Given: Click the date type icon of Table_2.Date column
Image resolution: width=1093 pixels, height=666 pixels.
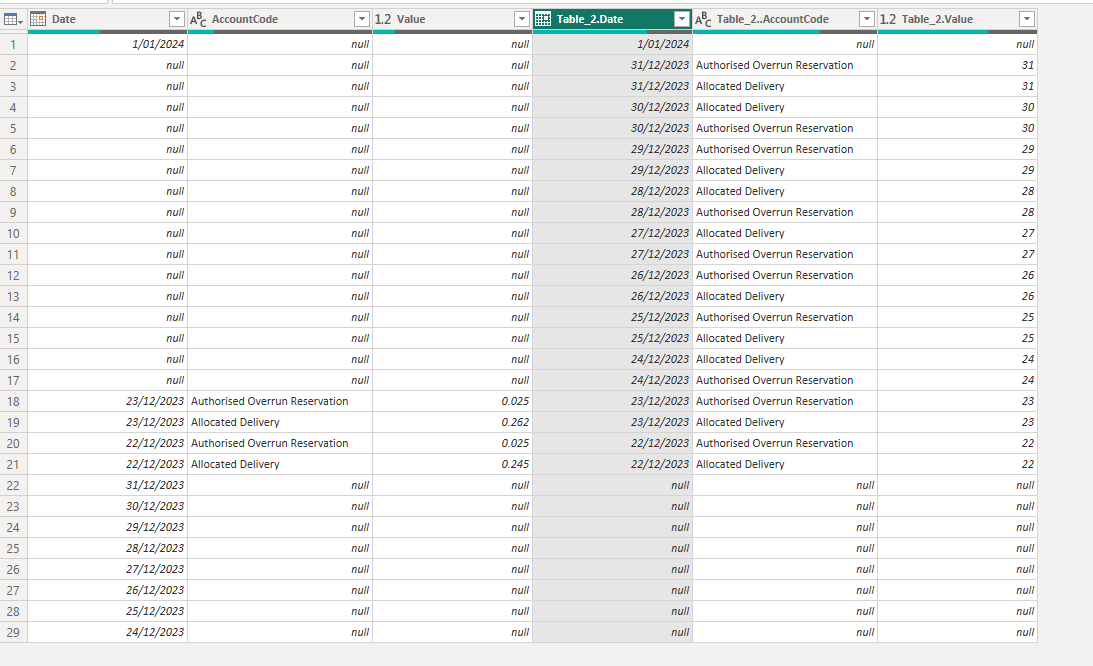Looking at the screenshot, I should click(x=543, y=20).
